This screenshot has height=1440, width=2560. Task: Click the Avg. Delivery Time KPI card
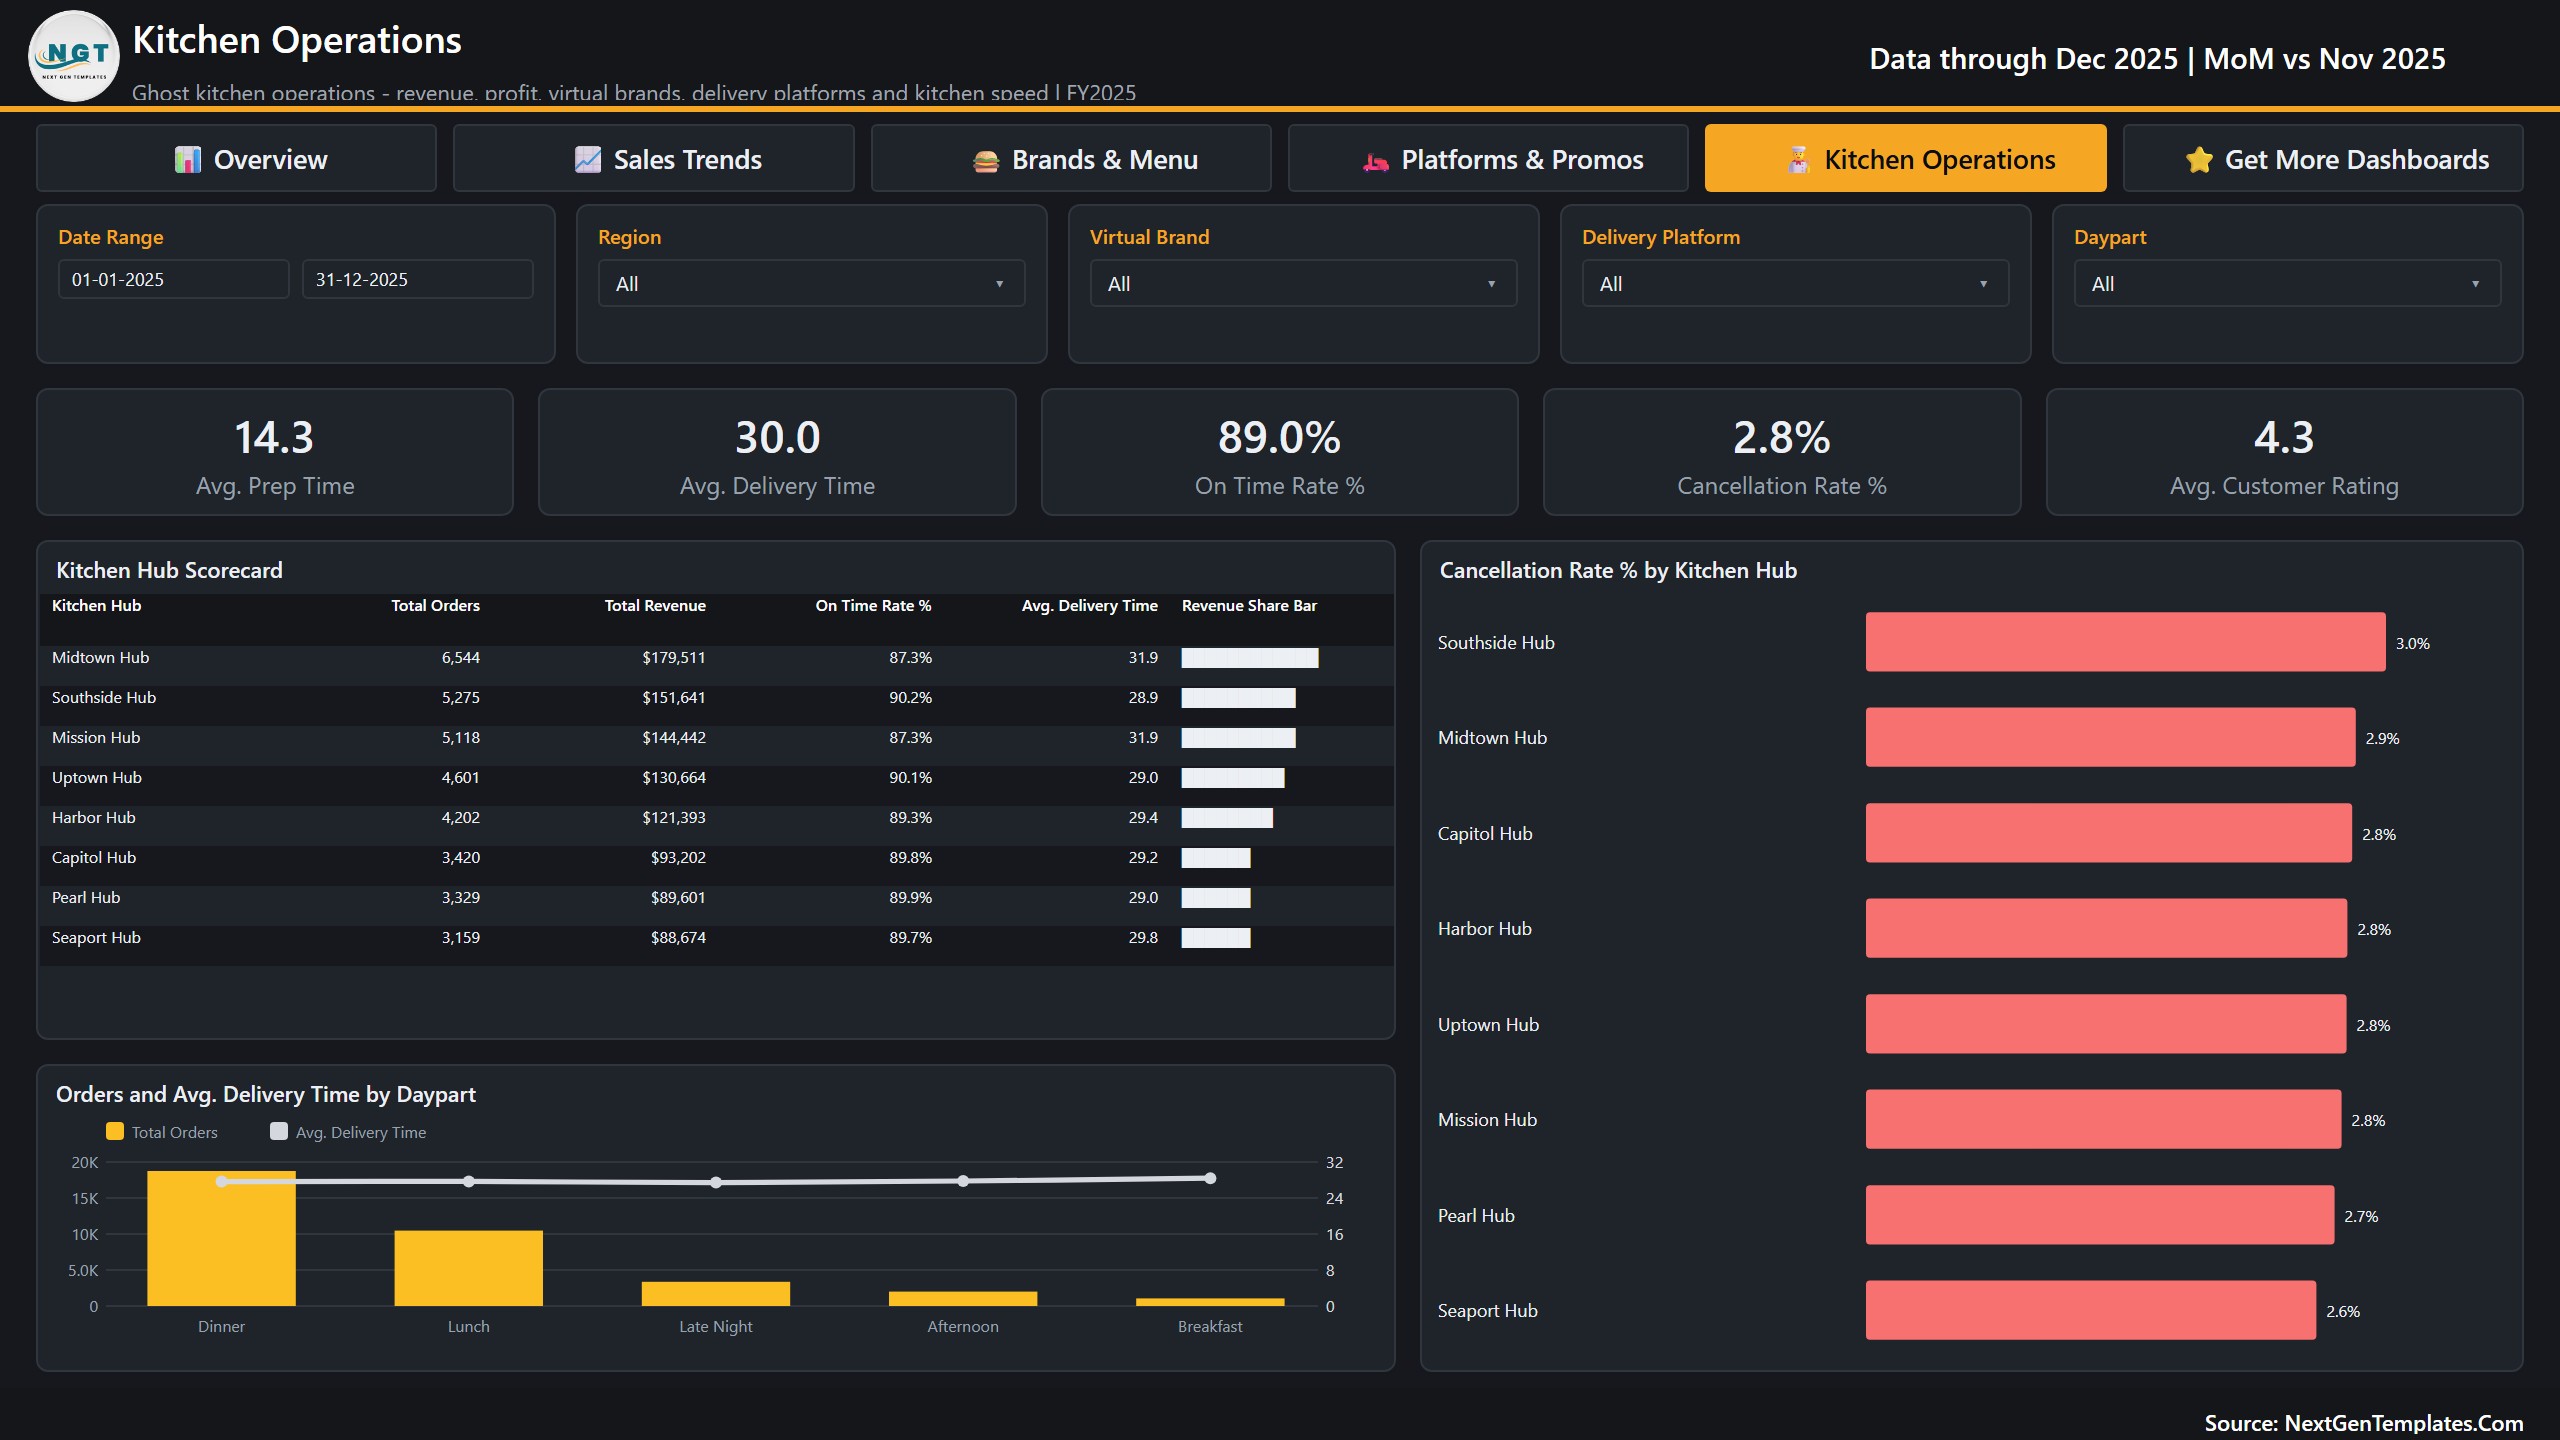[x=777, y=452]
